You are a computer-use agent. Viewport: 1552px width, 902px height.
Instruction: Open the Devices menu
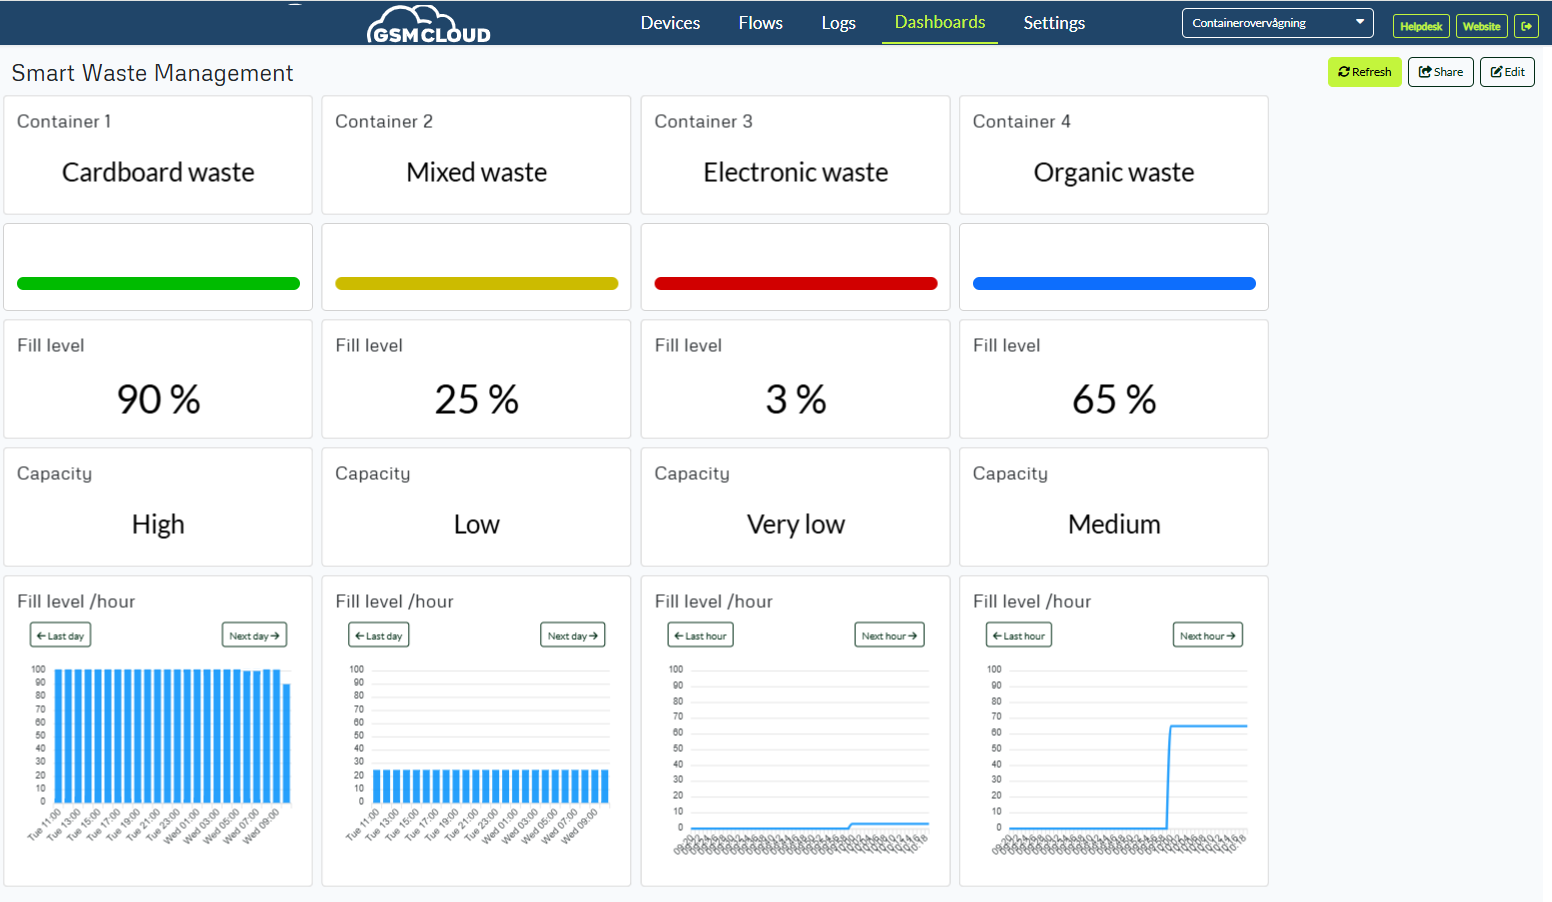click(670, 23)
